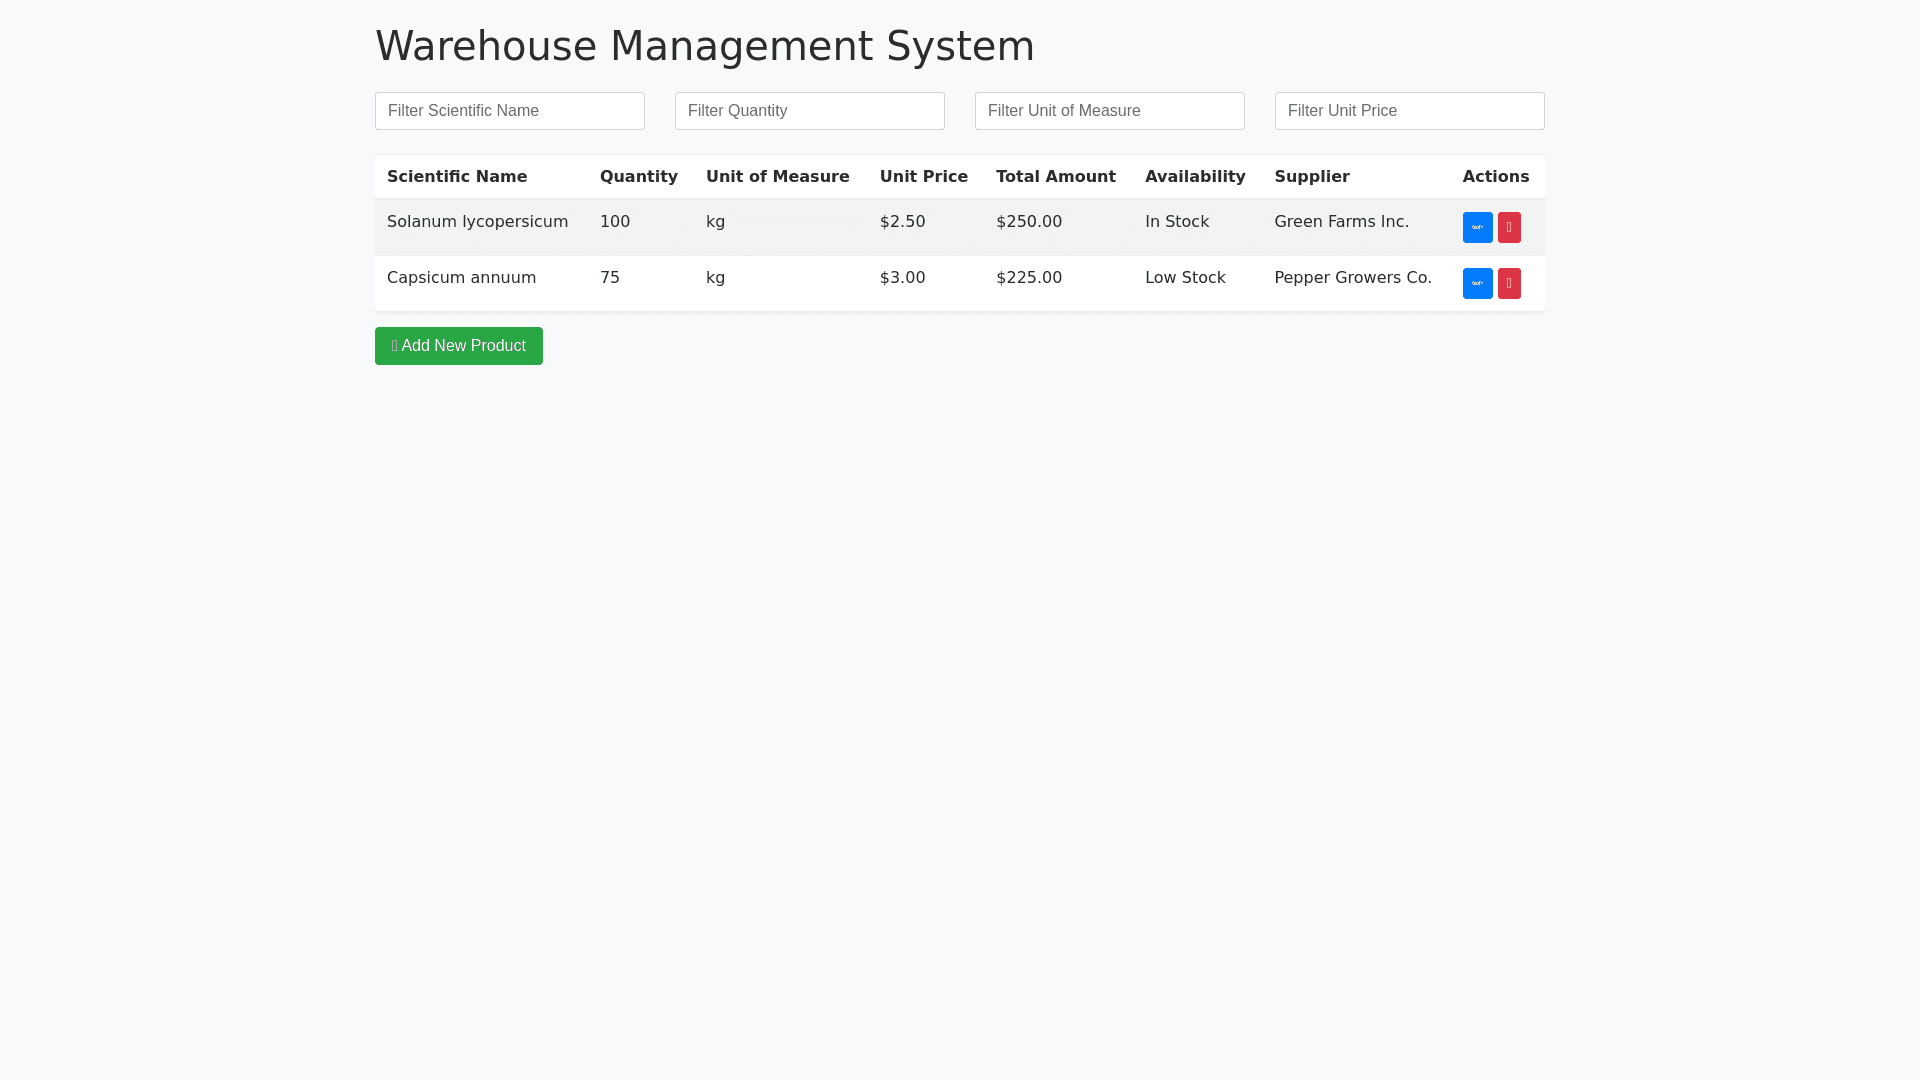
Task: Click the Filter Unit Price field
Action: [x=1409, y=111]
